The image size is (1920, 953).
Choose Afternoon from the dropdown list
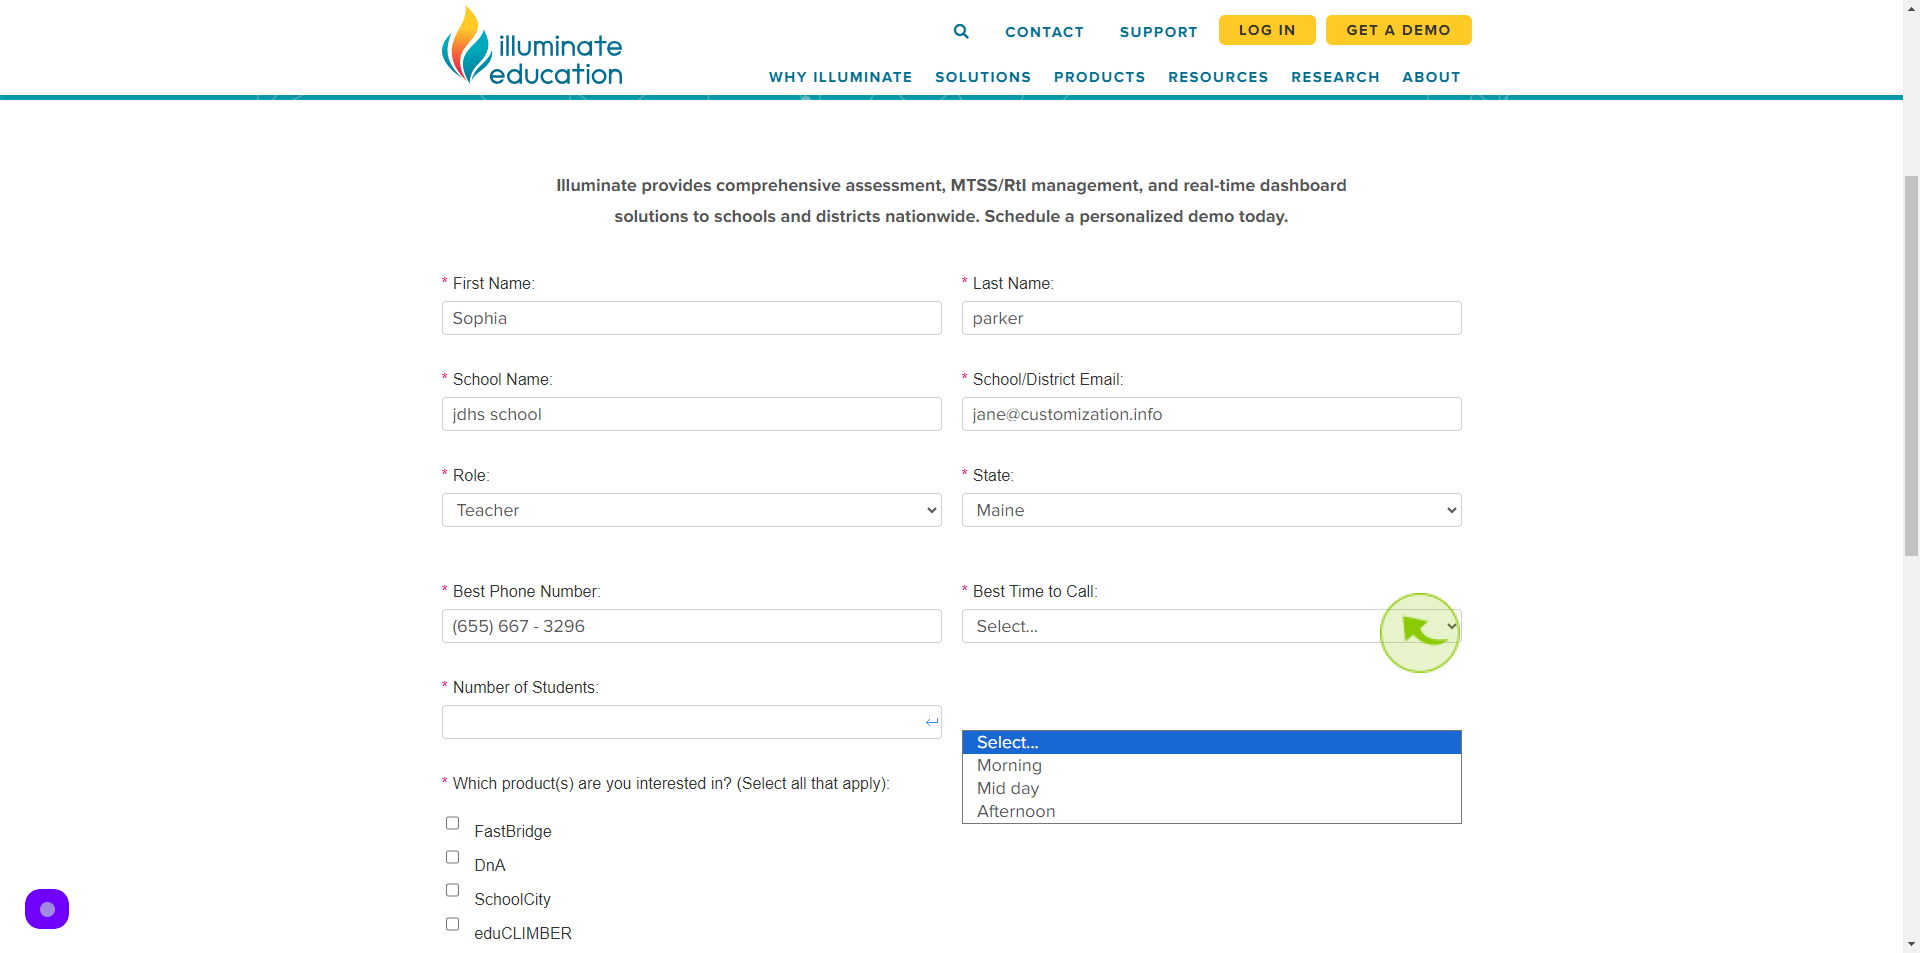pos(1212,811)
